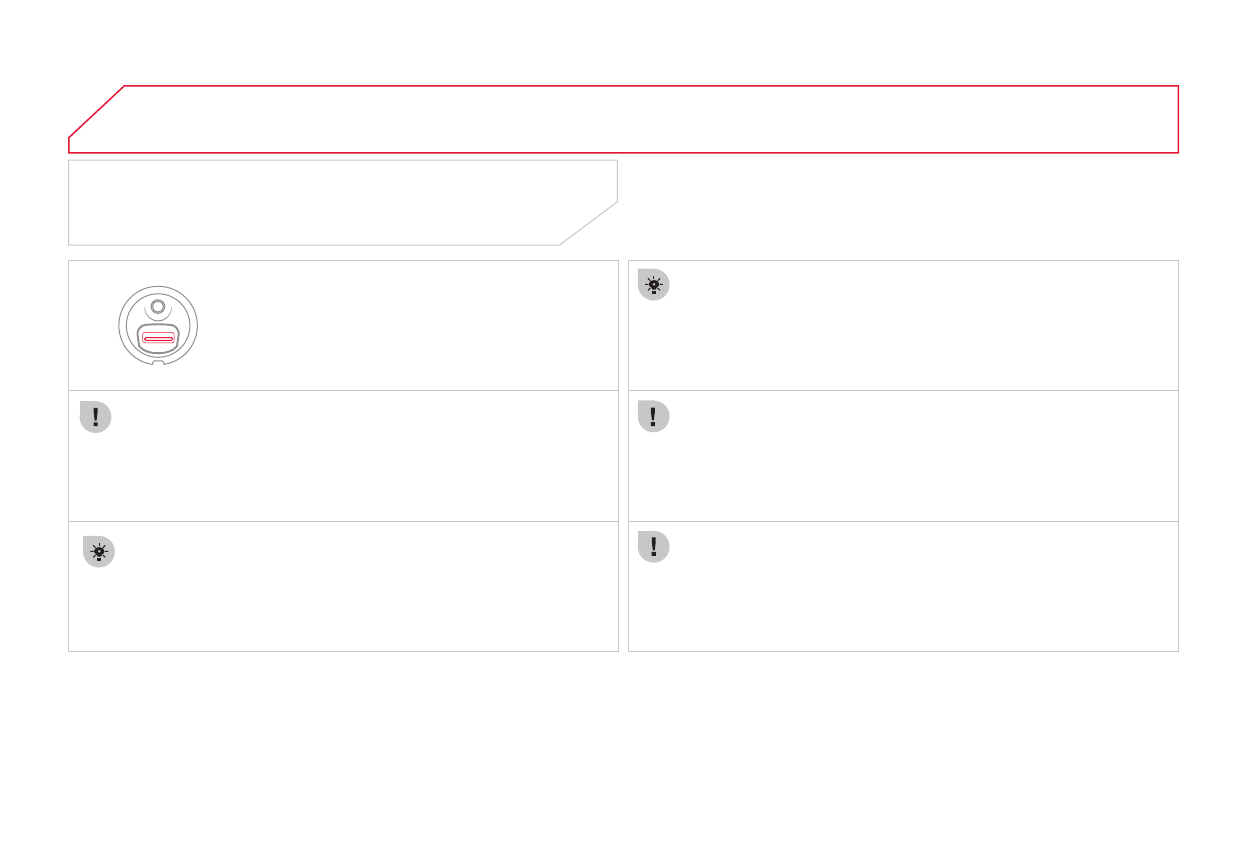Click the exclamation warning icon in the left middle panel
This screenshot has width=1247, height=850.
pos(95,417)
